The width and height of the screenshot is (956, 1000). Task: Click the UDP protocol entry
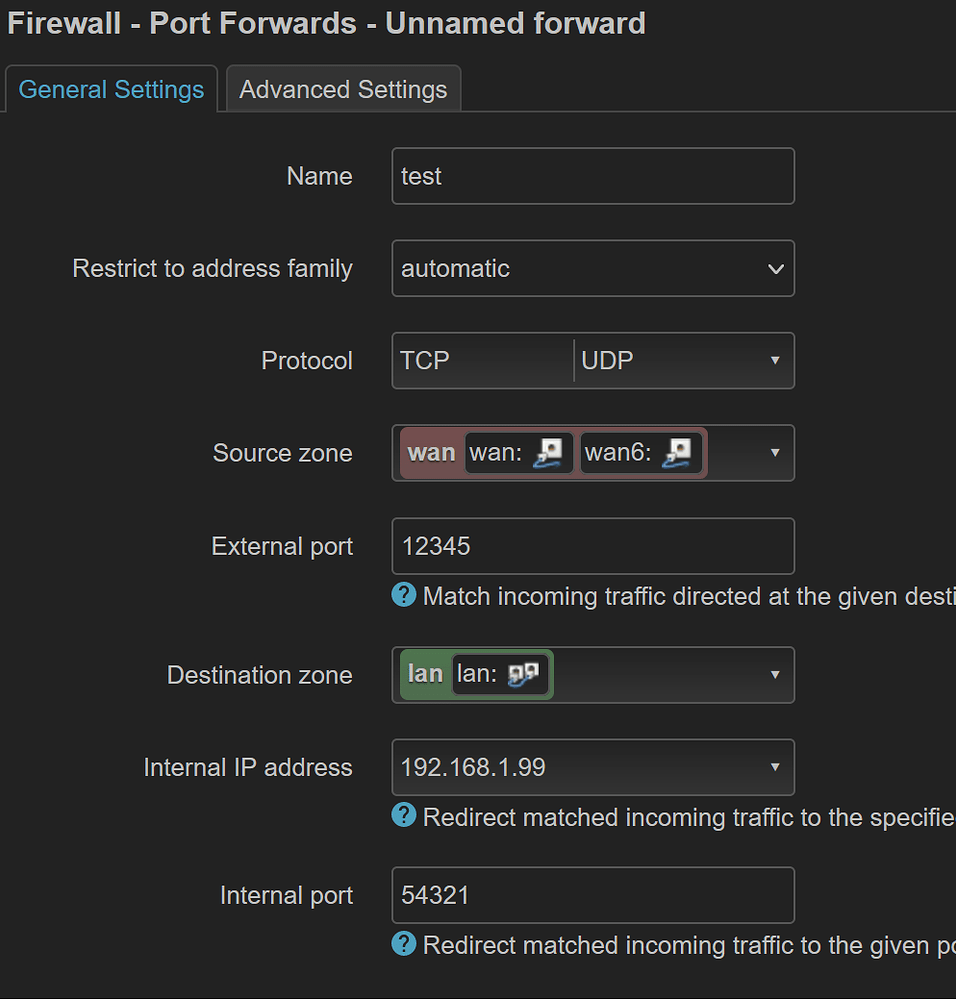[607, 360]
